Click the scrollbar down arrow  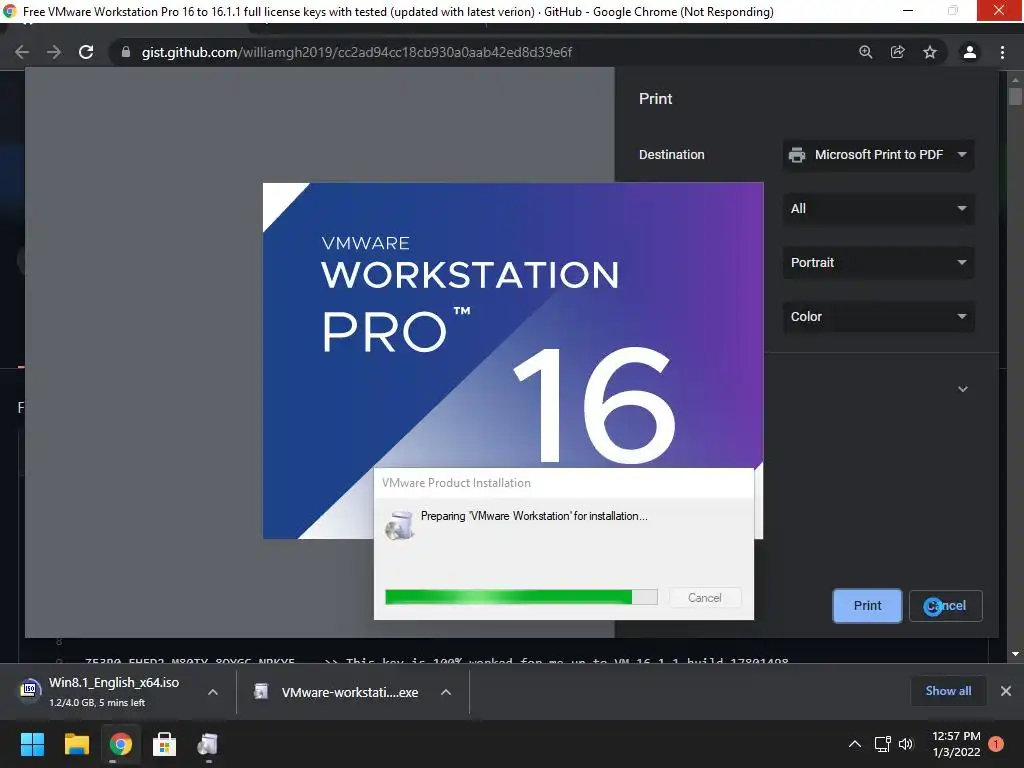click(1015, 654)
